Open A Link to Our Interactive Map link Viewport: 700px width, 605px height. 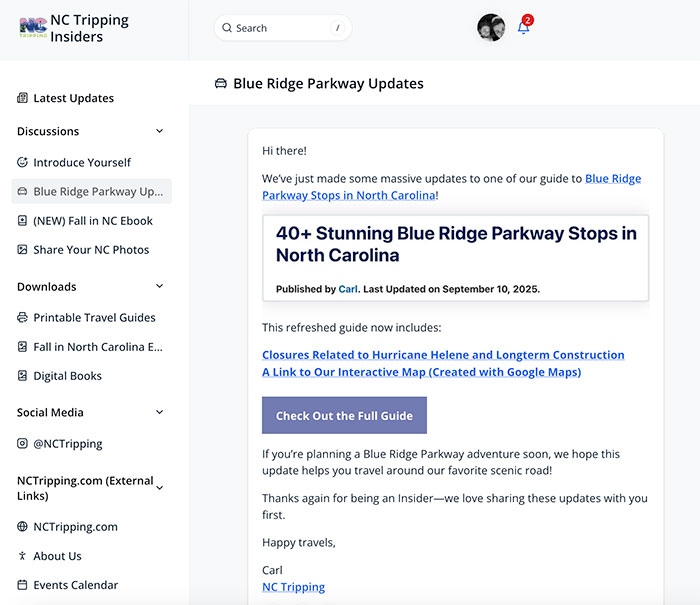tap(421, 372)
